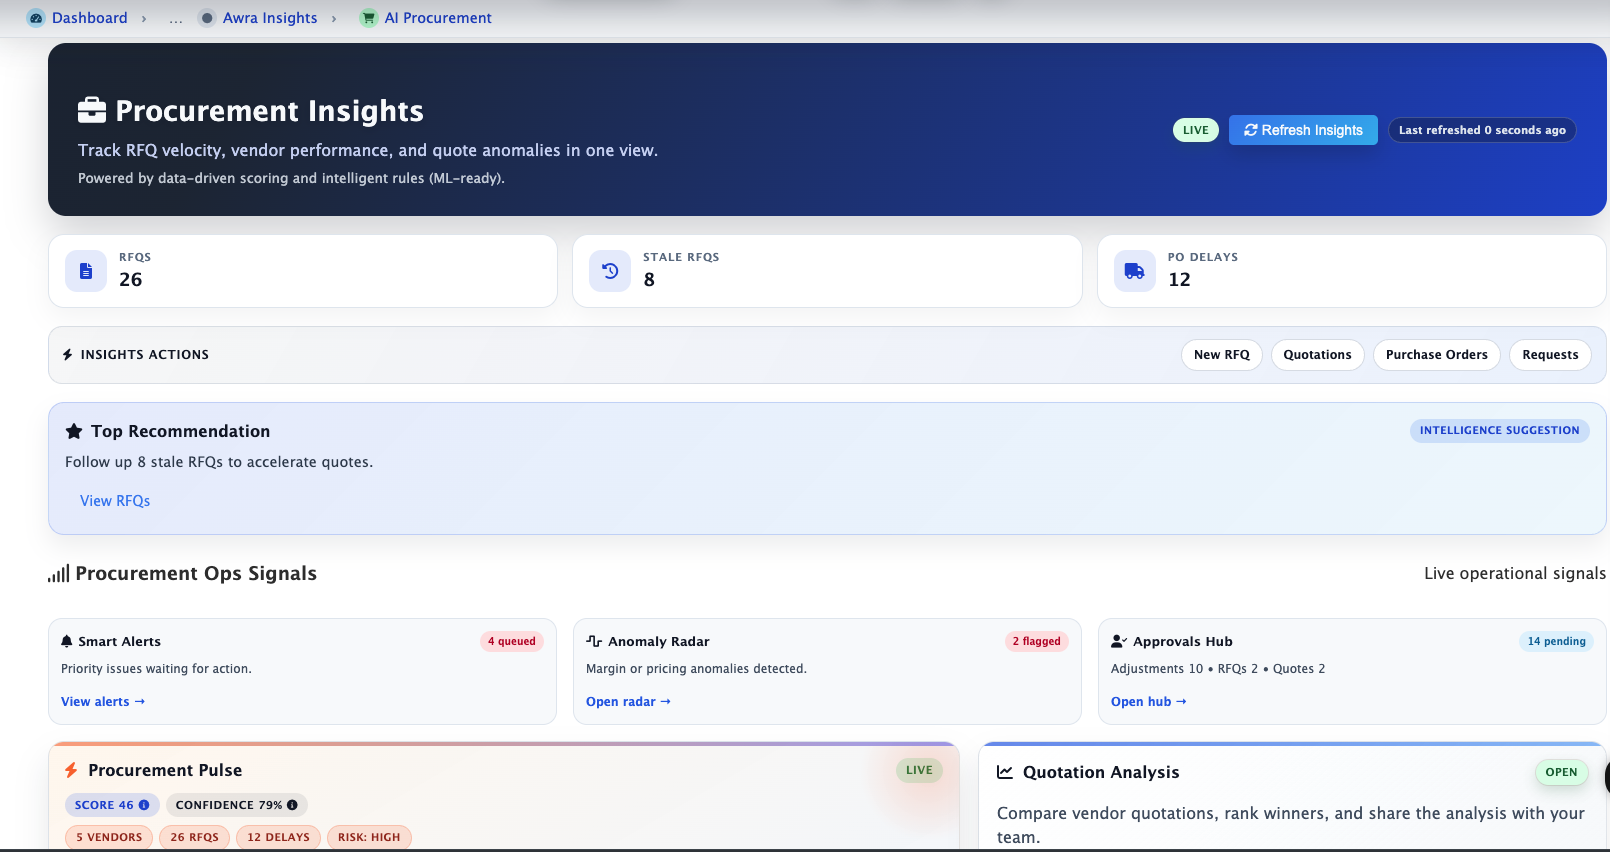The width and height of the screenshot is (1610, 852).
Task: Open Awra Insights breadcrumb item
Action: coord(269,18)
